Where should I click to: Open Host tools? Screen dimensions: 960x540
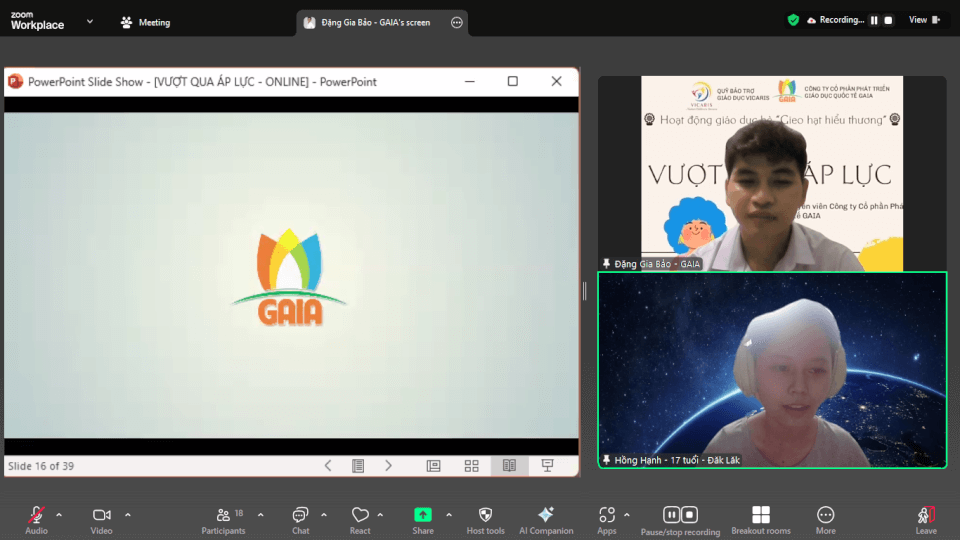click(486, 520)
